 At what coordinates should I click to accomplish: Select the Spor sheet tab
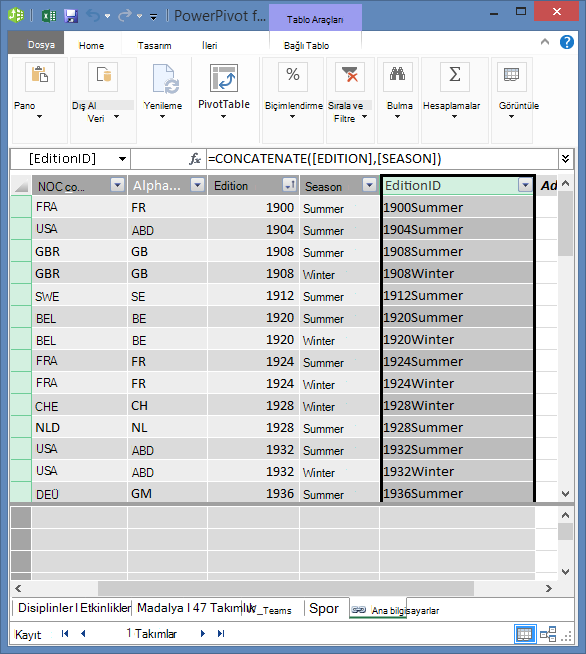[x=324, y=609]
